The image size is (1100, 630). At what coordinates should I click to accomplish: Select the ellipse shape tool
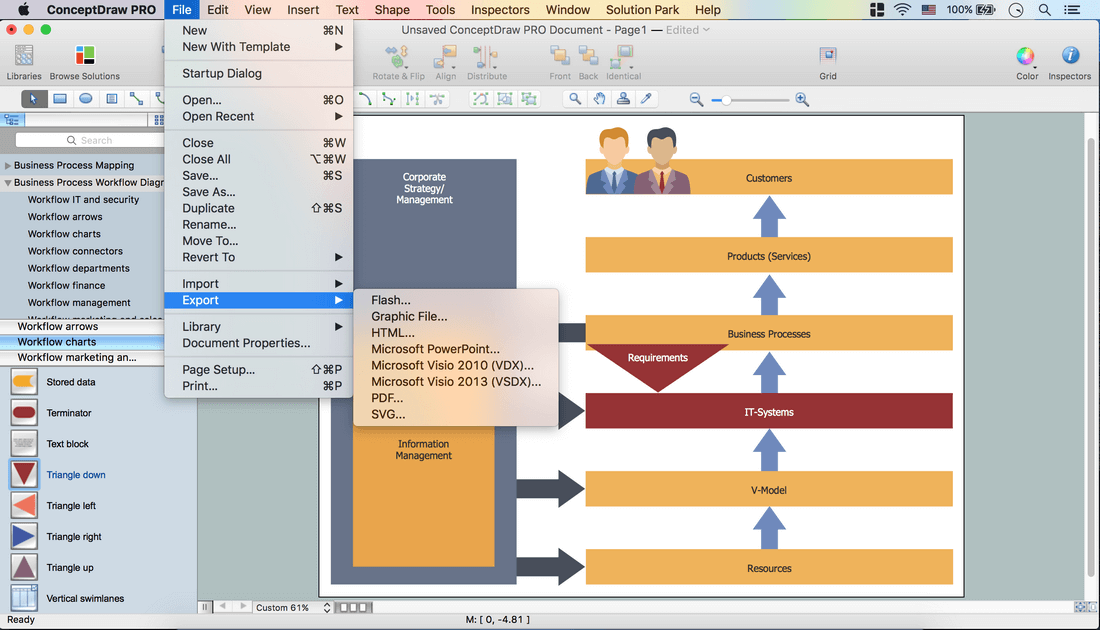(86, 99)
